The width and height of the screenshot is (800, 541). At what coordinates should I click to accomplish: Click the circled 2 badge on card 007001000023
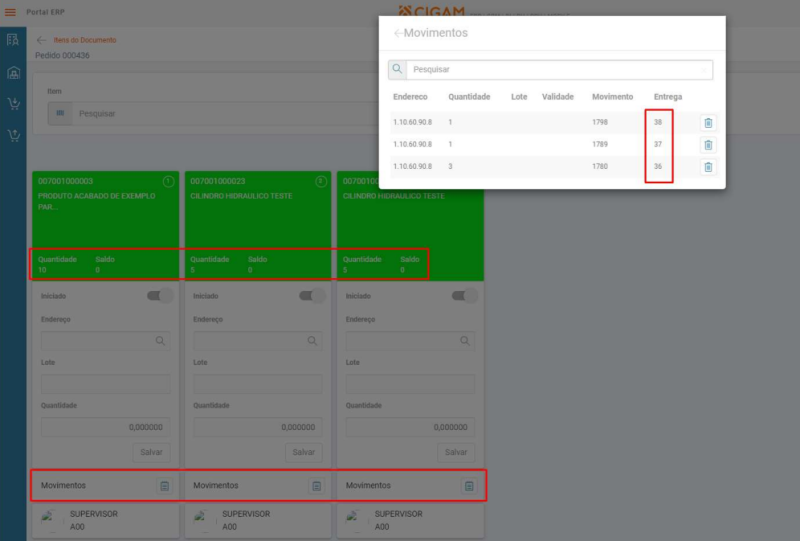click(321, 182)
